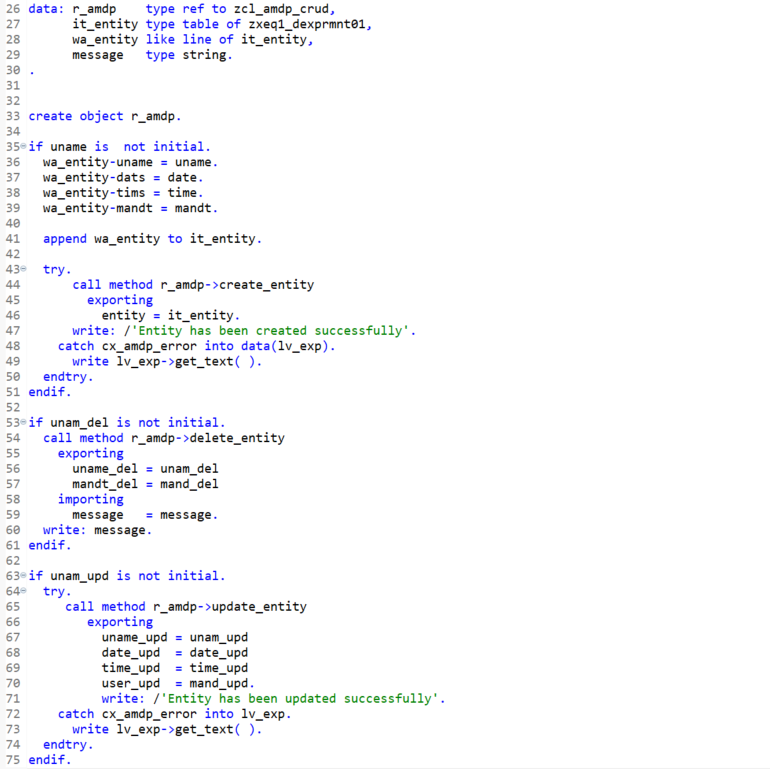Click 'append wa_entity to it_entity' line

[152, 239]
